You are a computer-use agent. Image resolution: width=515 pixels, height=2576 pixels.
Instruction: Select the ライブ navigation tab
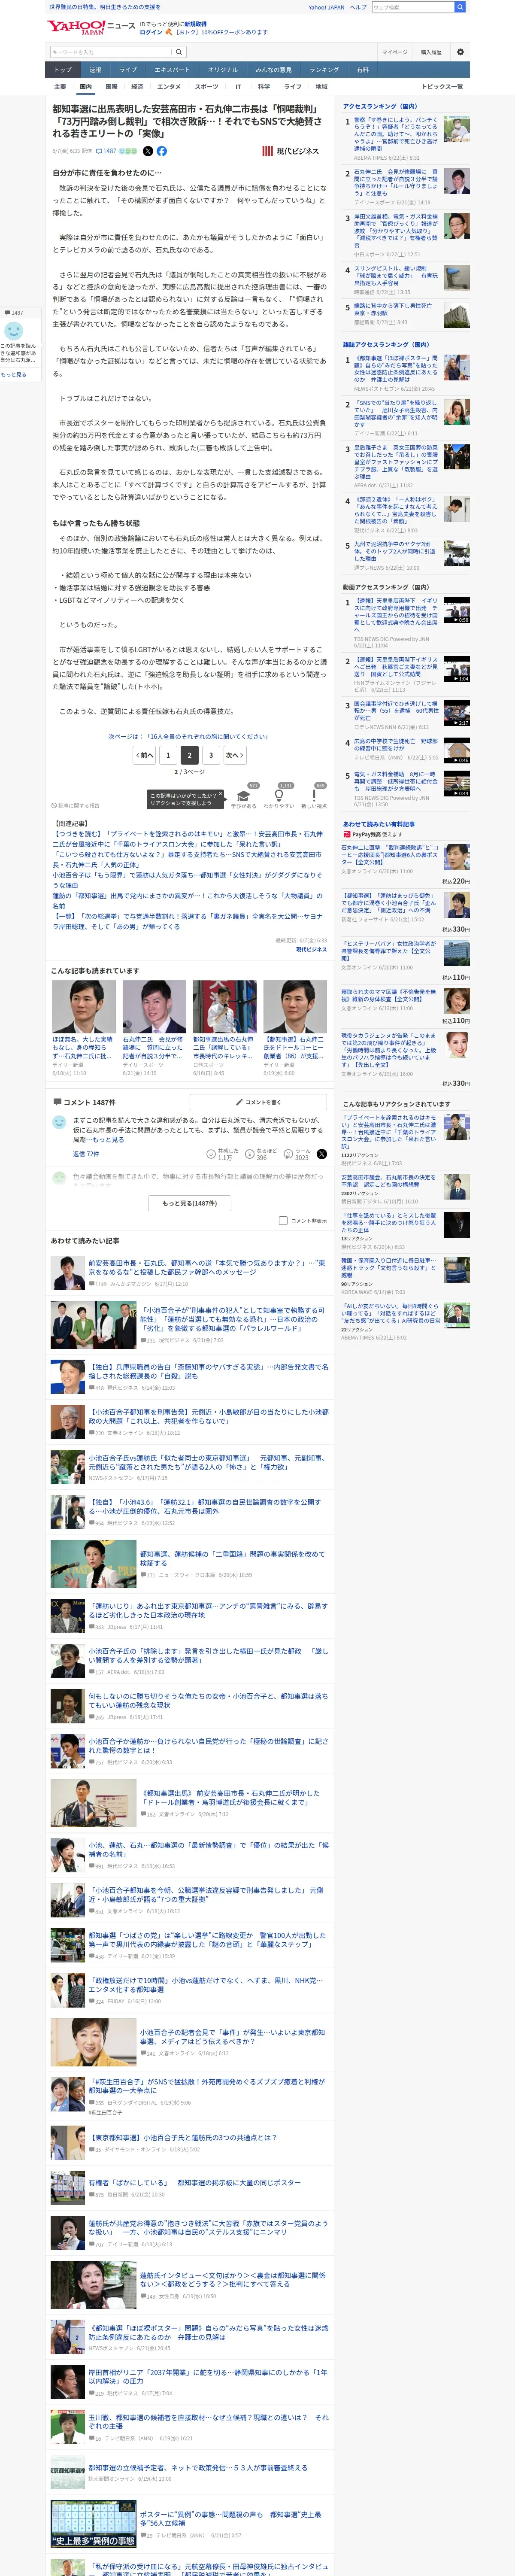click(128, 70)
